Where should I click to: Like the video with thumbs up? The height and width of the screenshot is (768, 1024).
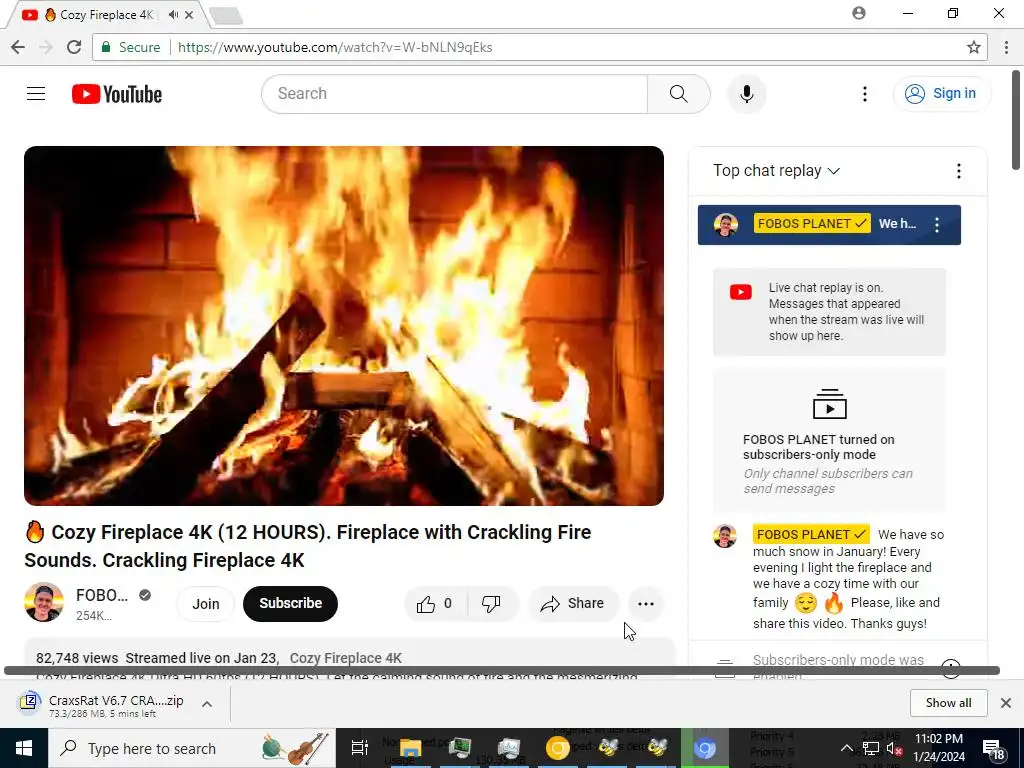[x=436, y=603]
